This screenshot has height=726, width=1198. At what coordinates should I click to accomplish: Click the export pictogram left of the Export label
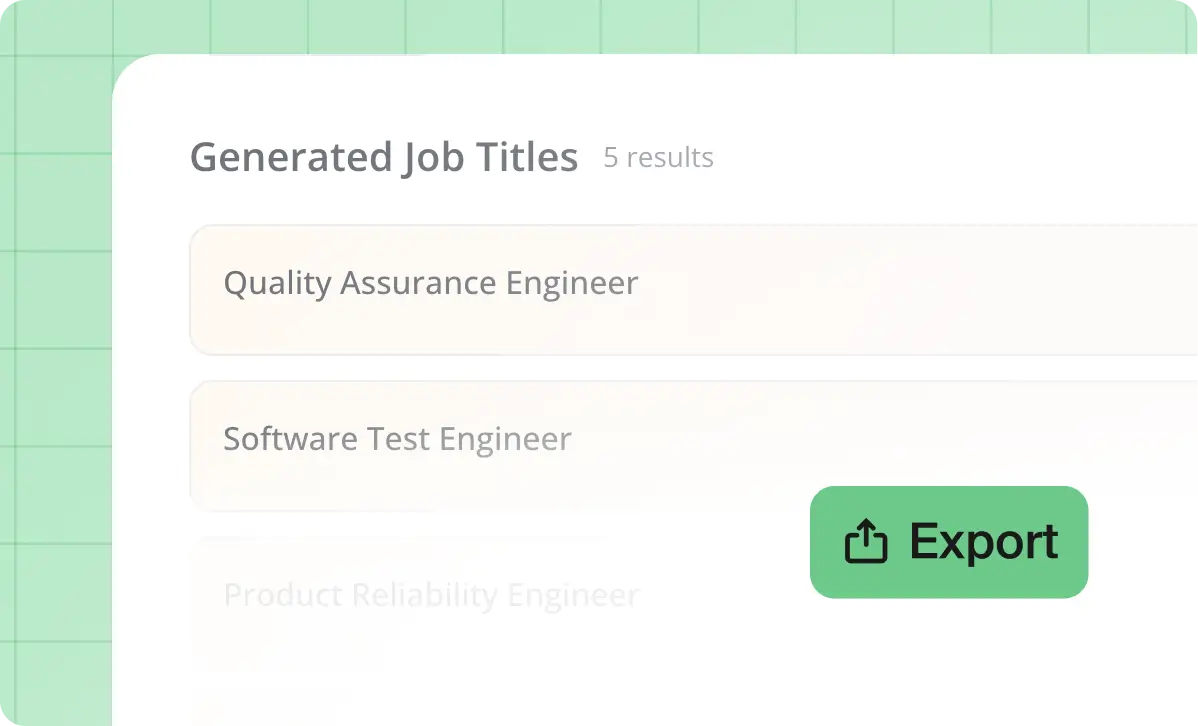click(866, 541)
